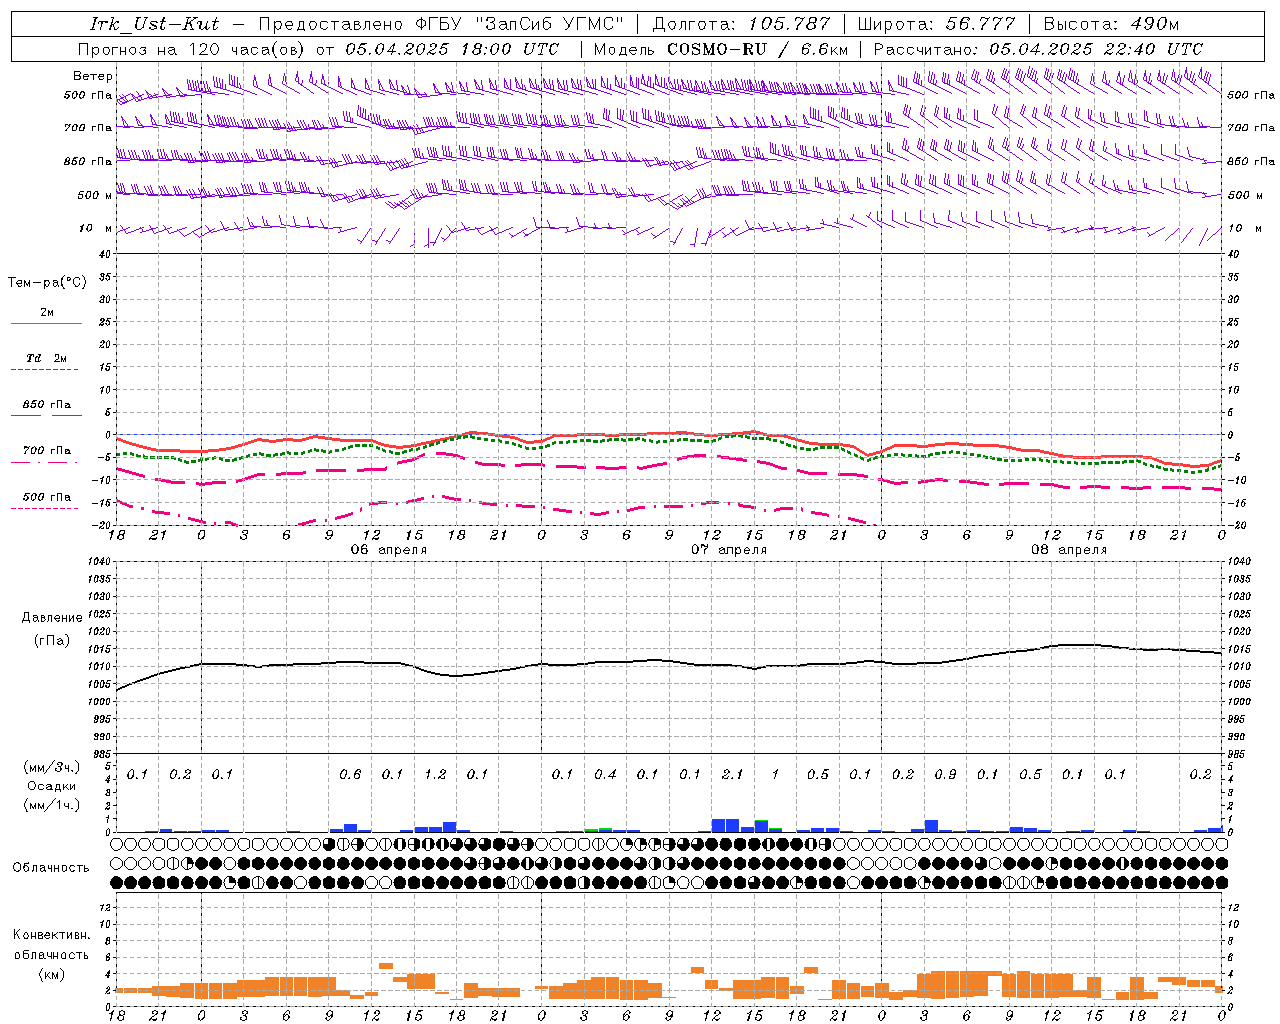Click the '10 м' wind level label on left

(x=96, y=228)
